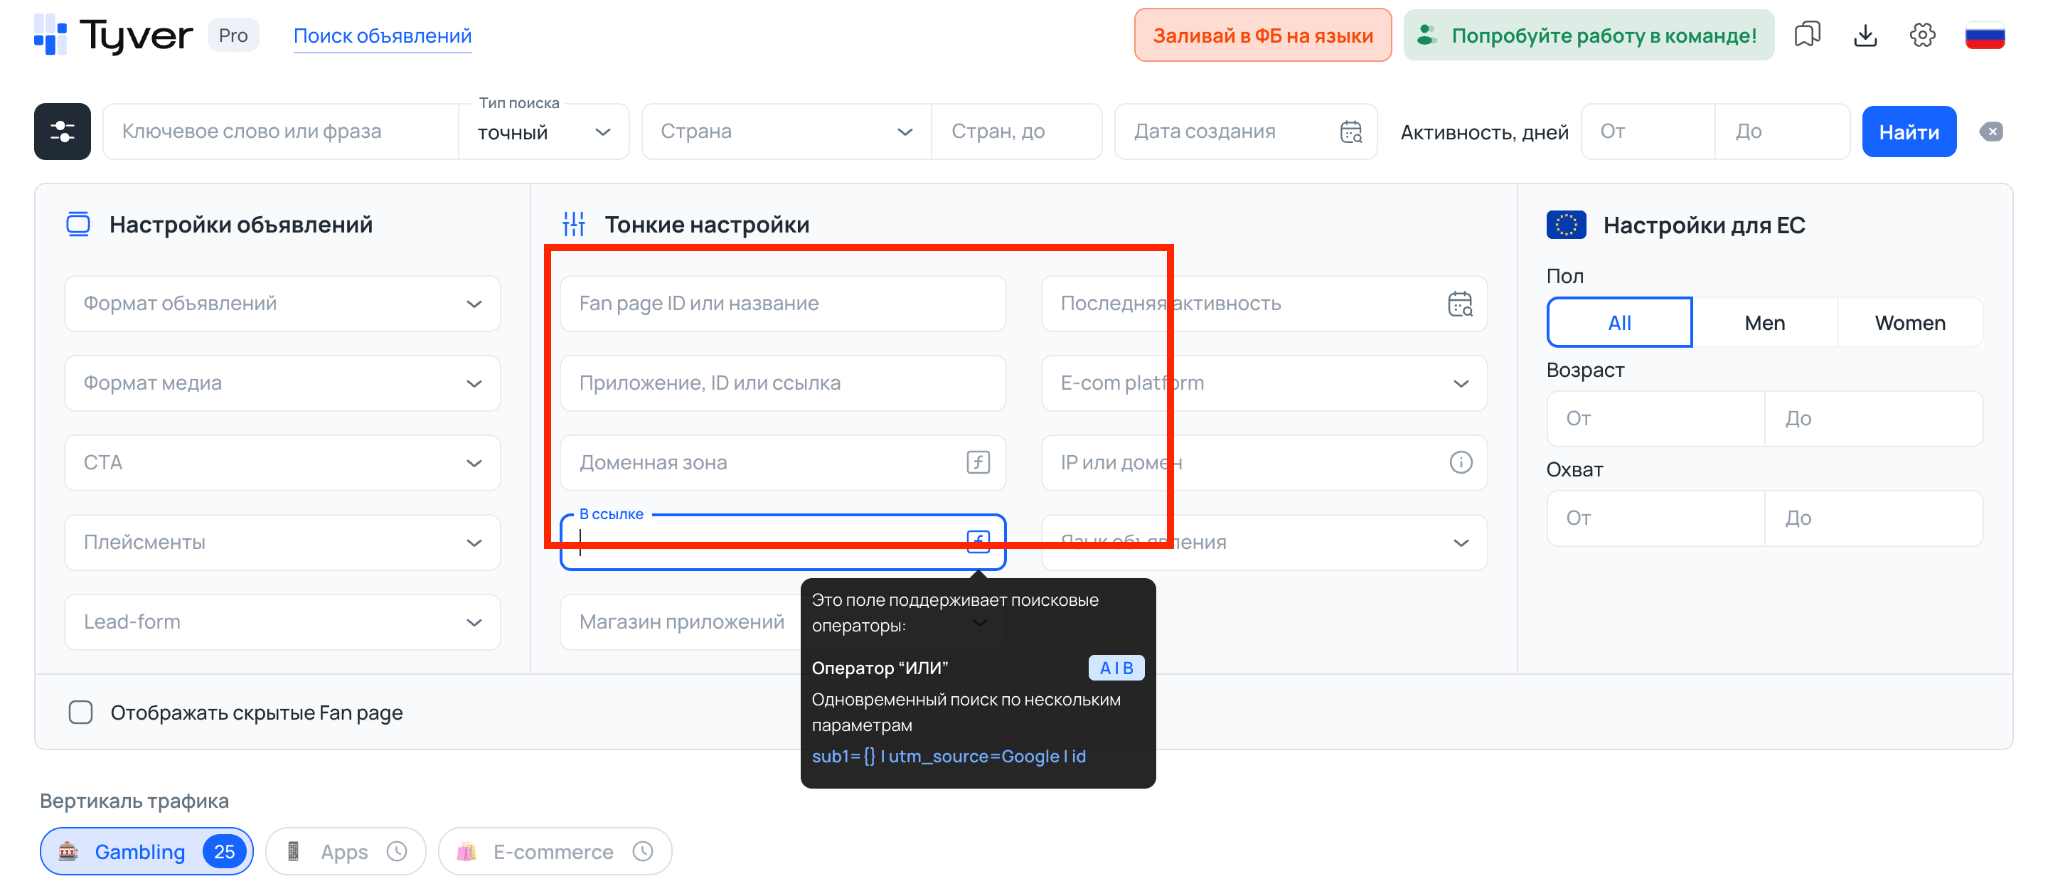The width and height of the screenshot is (2048, 895).
Task: Focus Охват До field
Action: (1874, 518)
